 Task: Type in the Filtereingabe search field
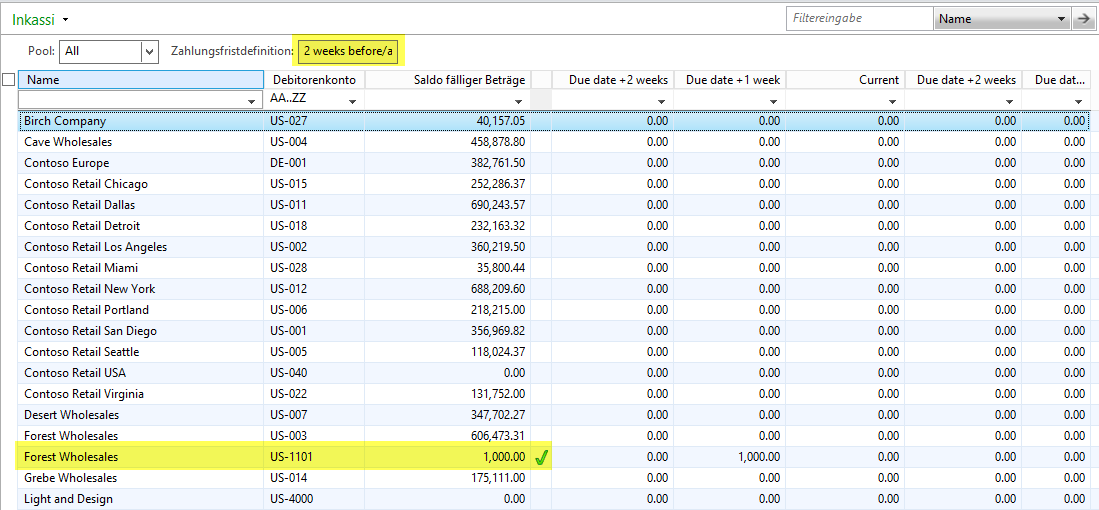(858, 18)
